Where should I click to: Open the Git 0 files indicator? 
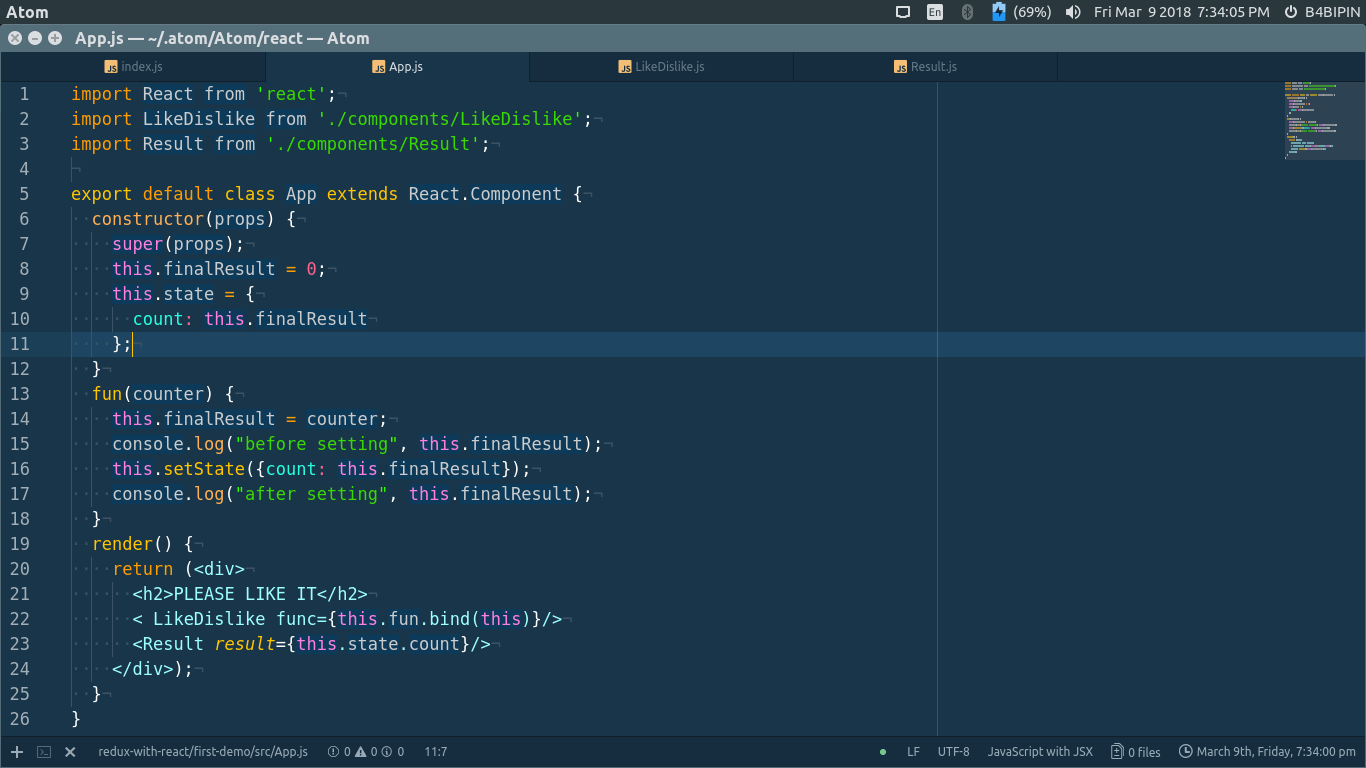click(x=1134, y=751)
